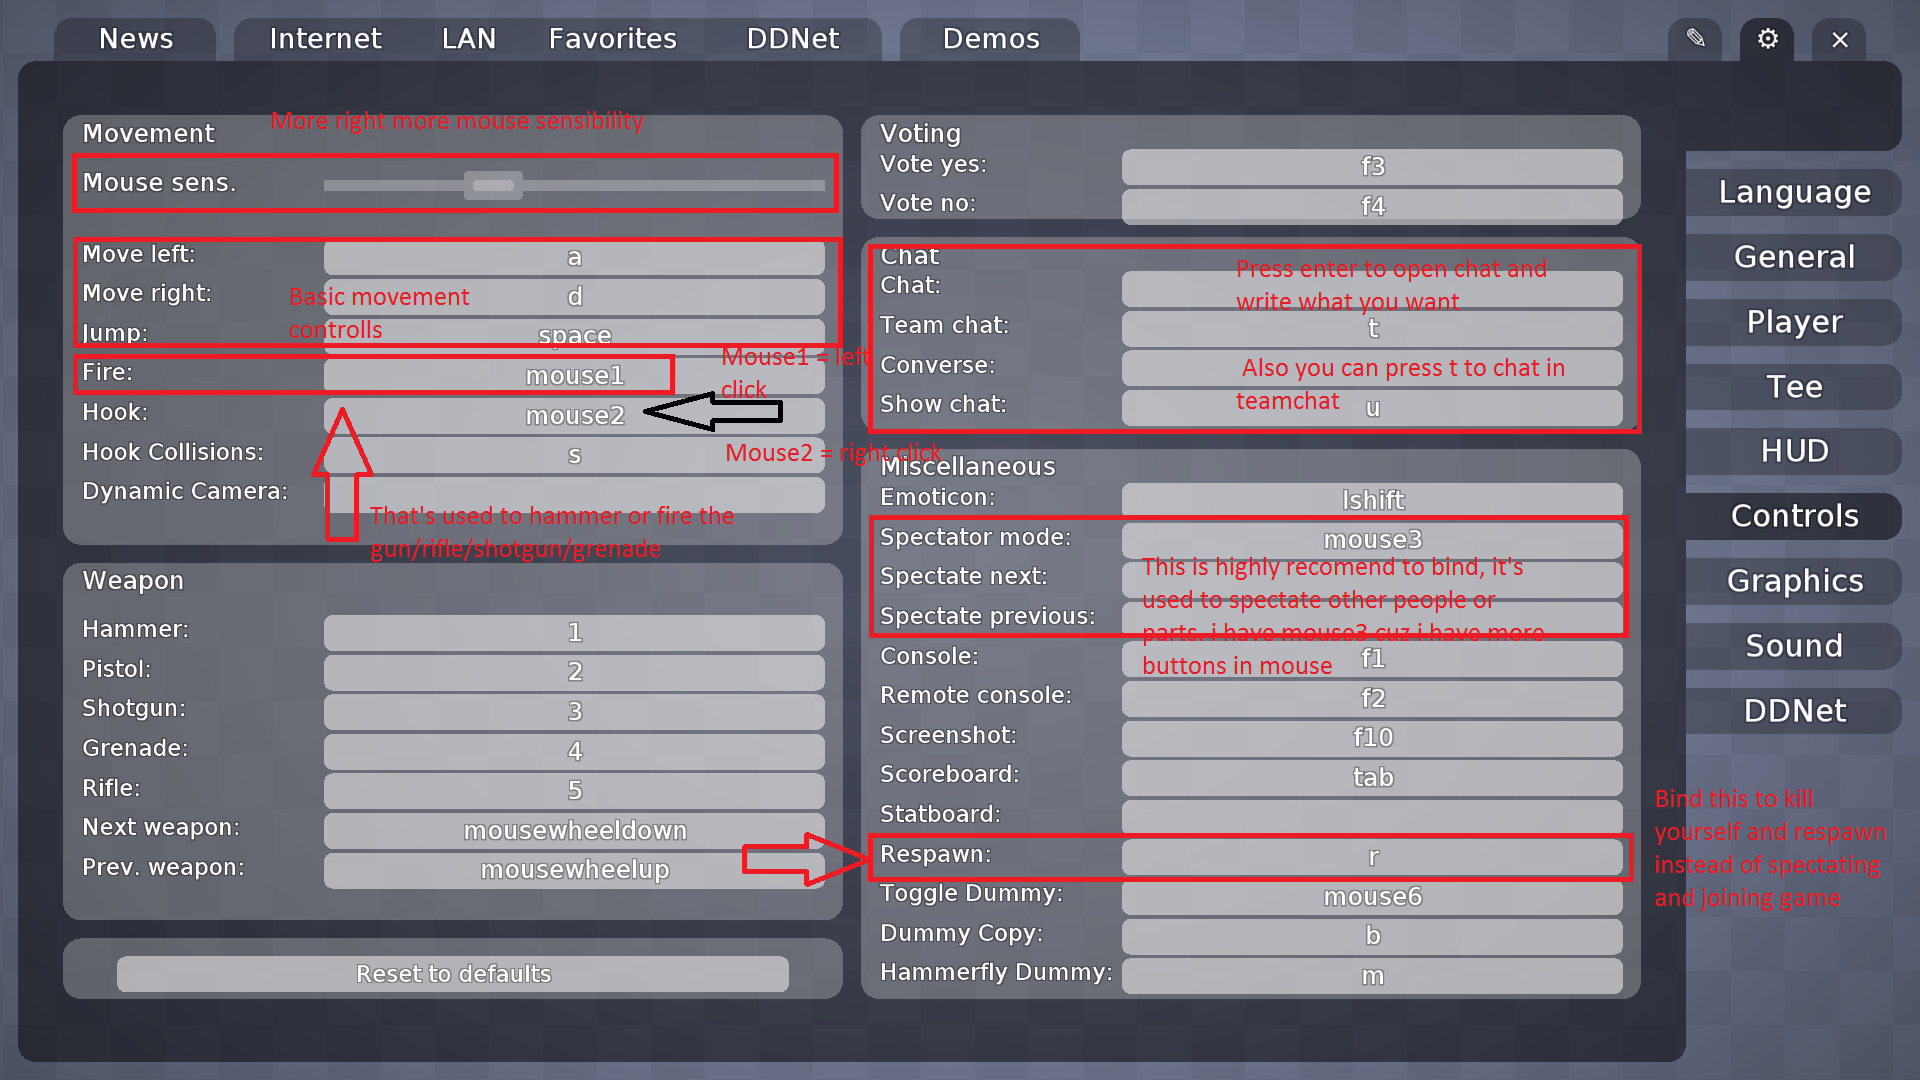This screenshot has height=1080, width=1920.
Task: Click the close window button
Action: (1840, 38)
